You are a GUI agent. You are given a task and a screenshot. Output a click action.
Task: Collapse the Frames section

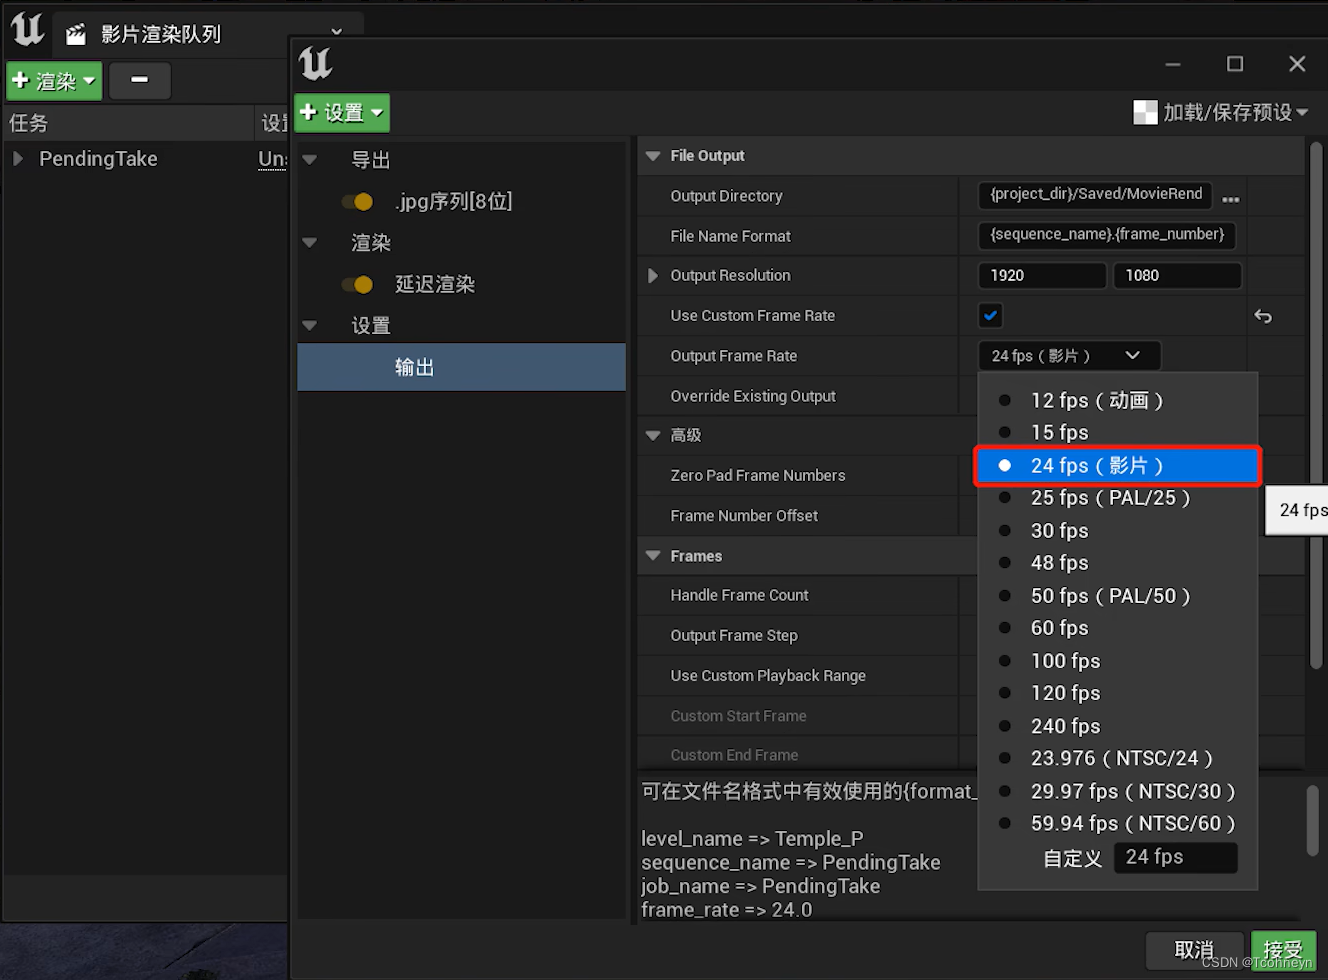652,556
